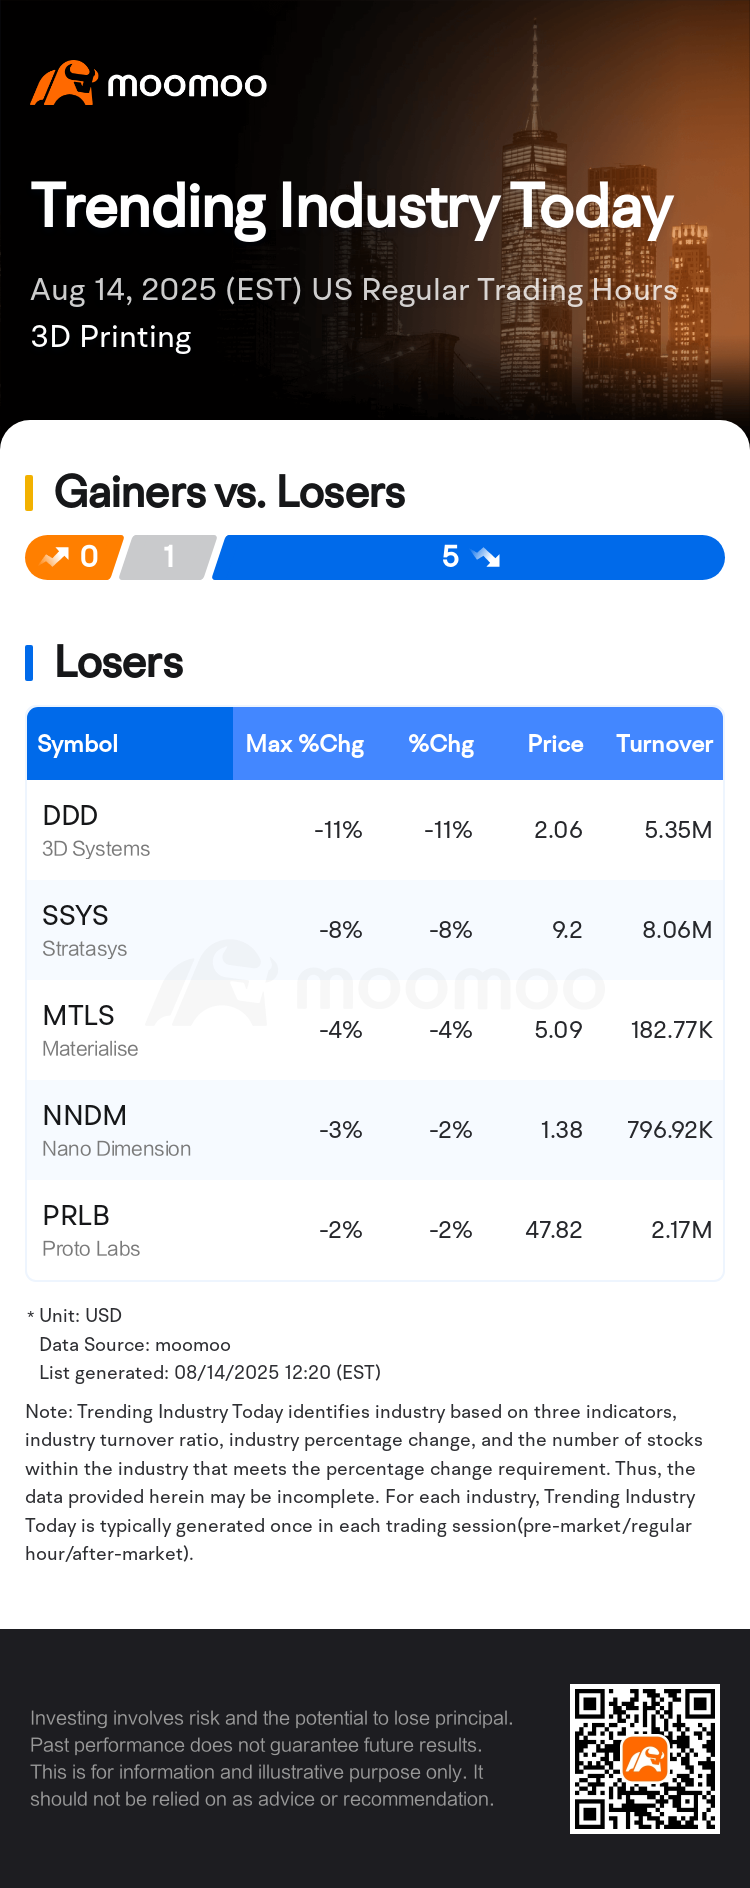
Task: Open the DDD 3D Systems row
Action: (x=375, y=830)
